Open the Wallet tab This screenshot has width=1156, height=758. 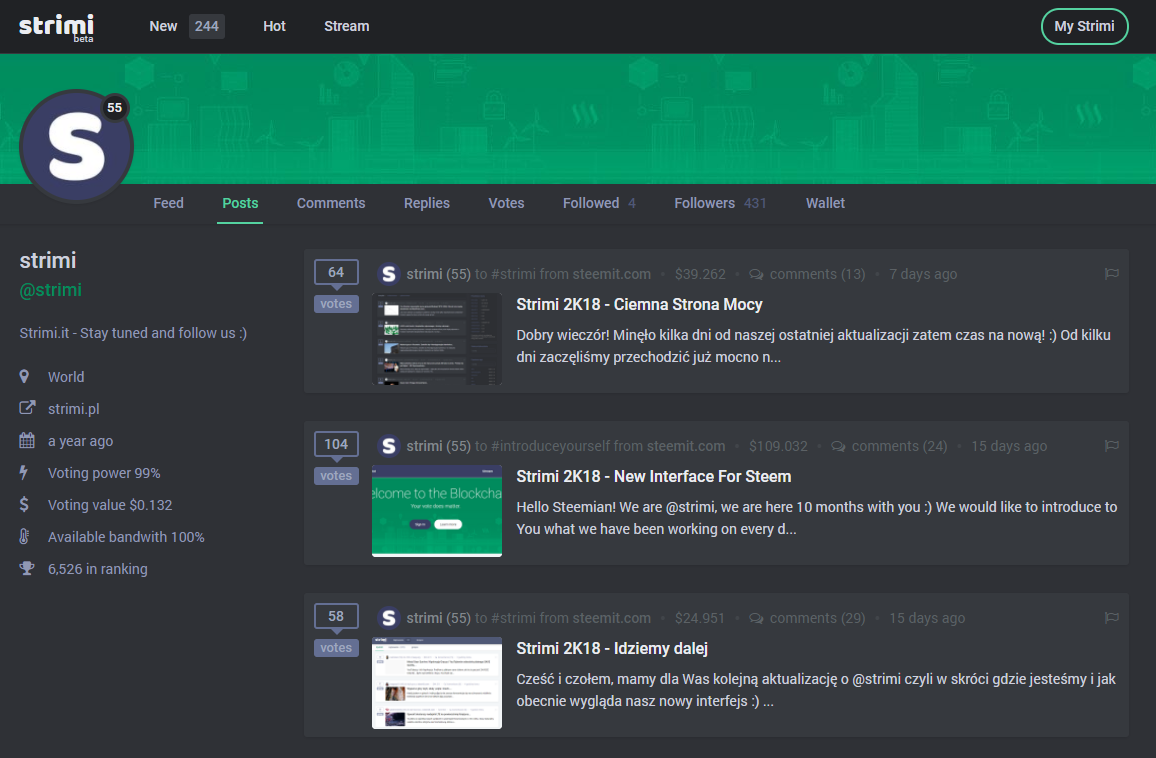[825, 203]
